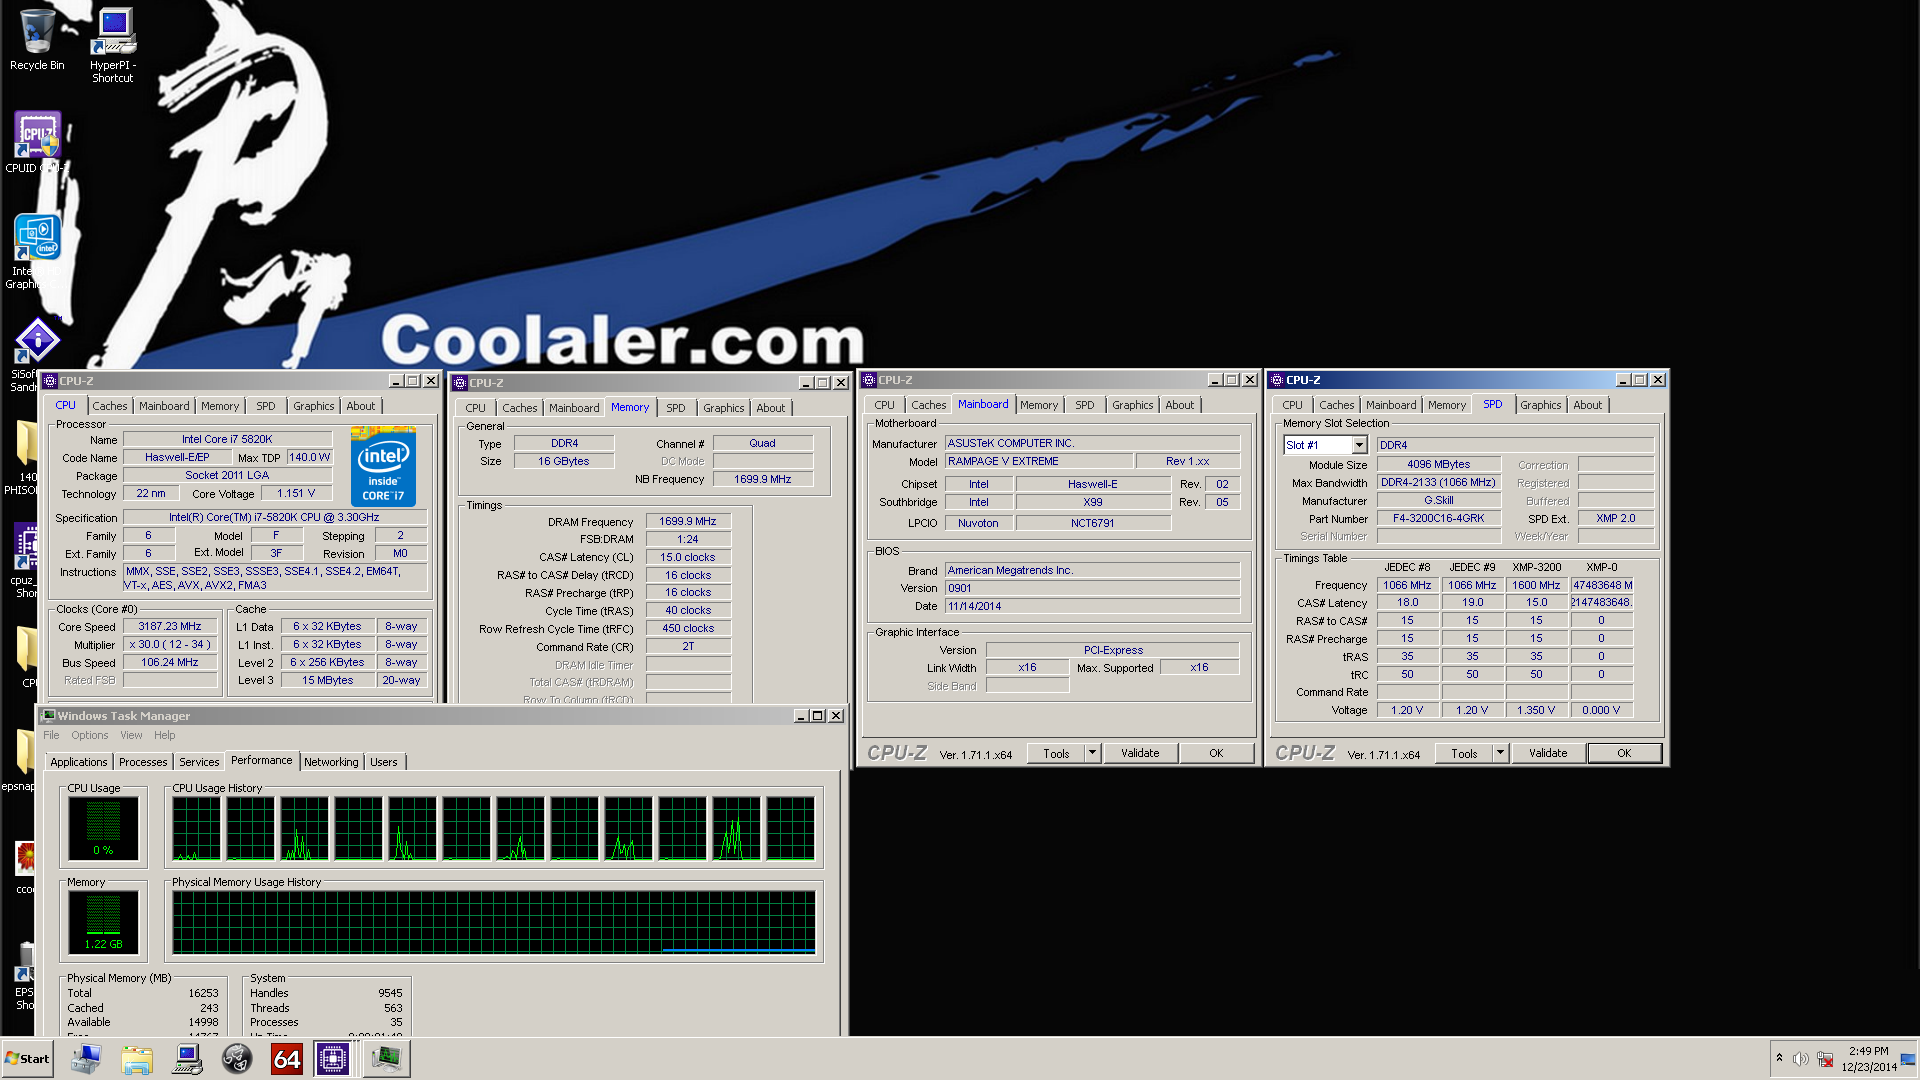Switch to Processes tab in Task Manager
Image resolution: width=1920 pixels, height=1080 pixels.
[143, 762]
